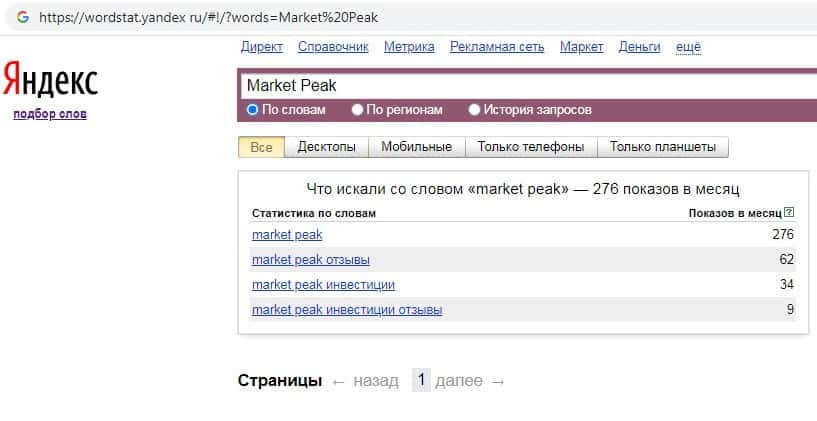Viewport: 817px width, 421px height.
Task: Click the Яндекс logo
Action: coord(50,80)
